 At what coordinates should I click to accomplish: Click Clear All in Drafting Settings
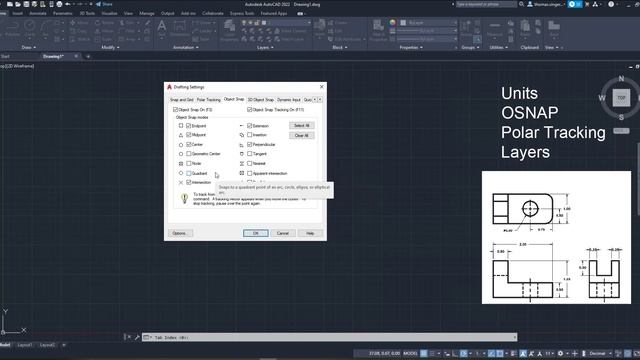302,136
